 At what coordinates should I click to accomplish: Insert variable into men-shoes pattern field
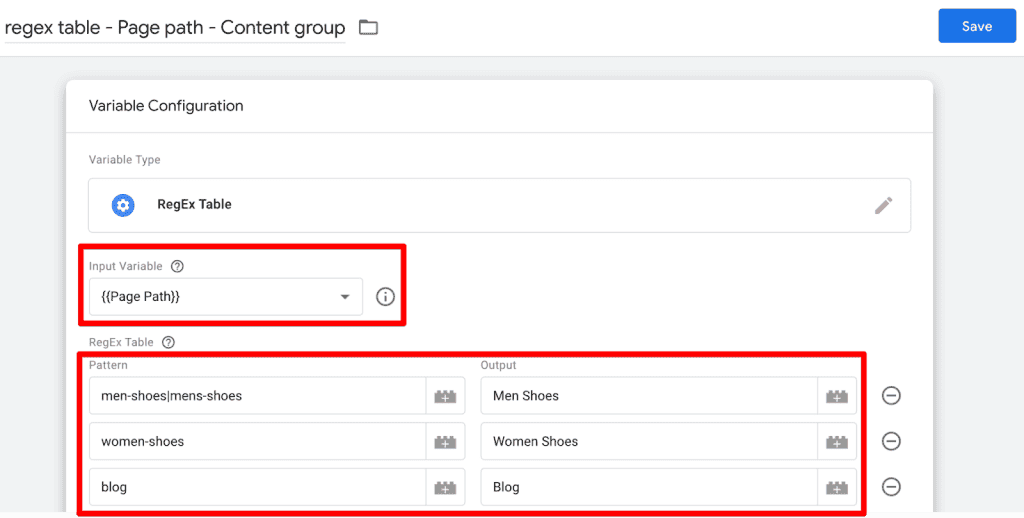point(445,396)
